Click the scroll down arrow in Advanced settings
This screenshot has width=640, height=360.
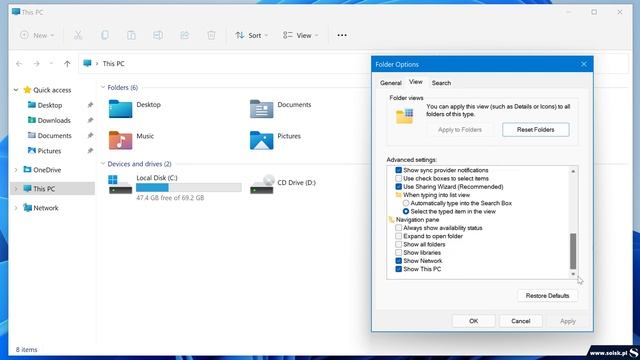coord(573,274)
